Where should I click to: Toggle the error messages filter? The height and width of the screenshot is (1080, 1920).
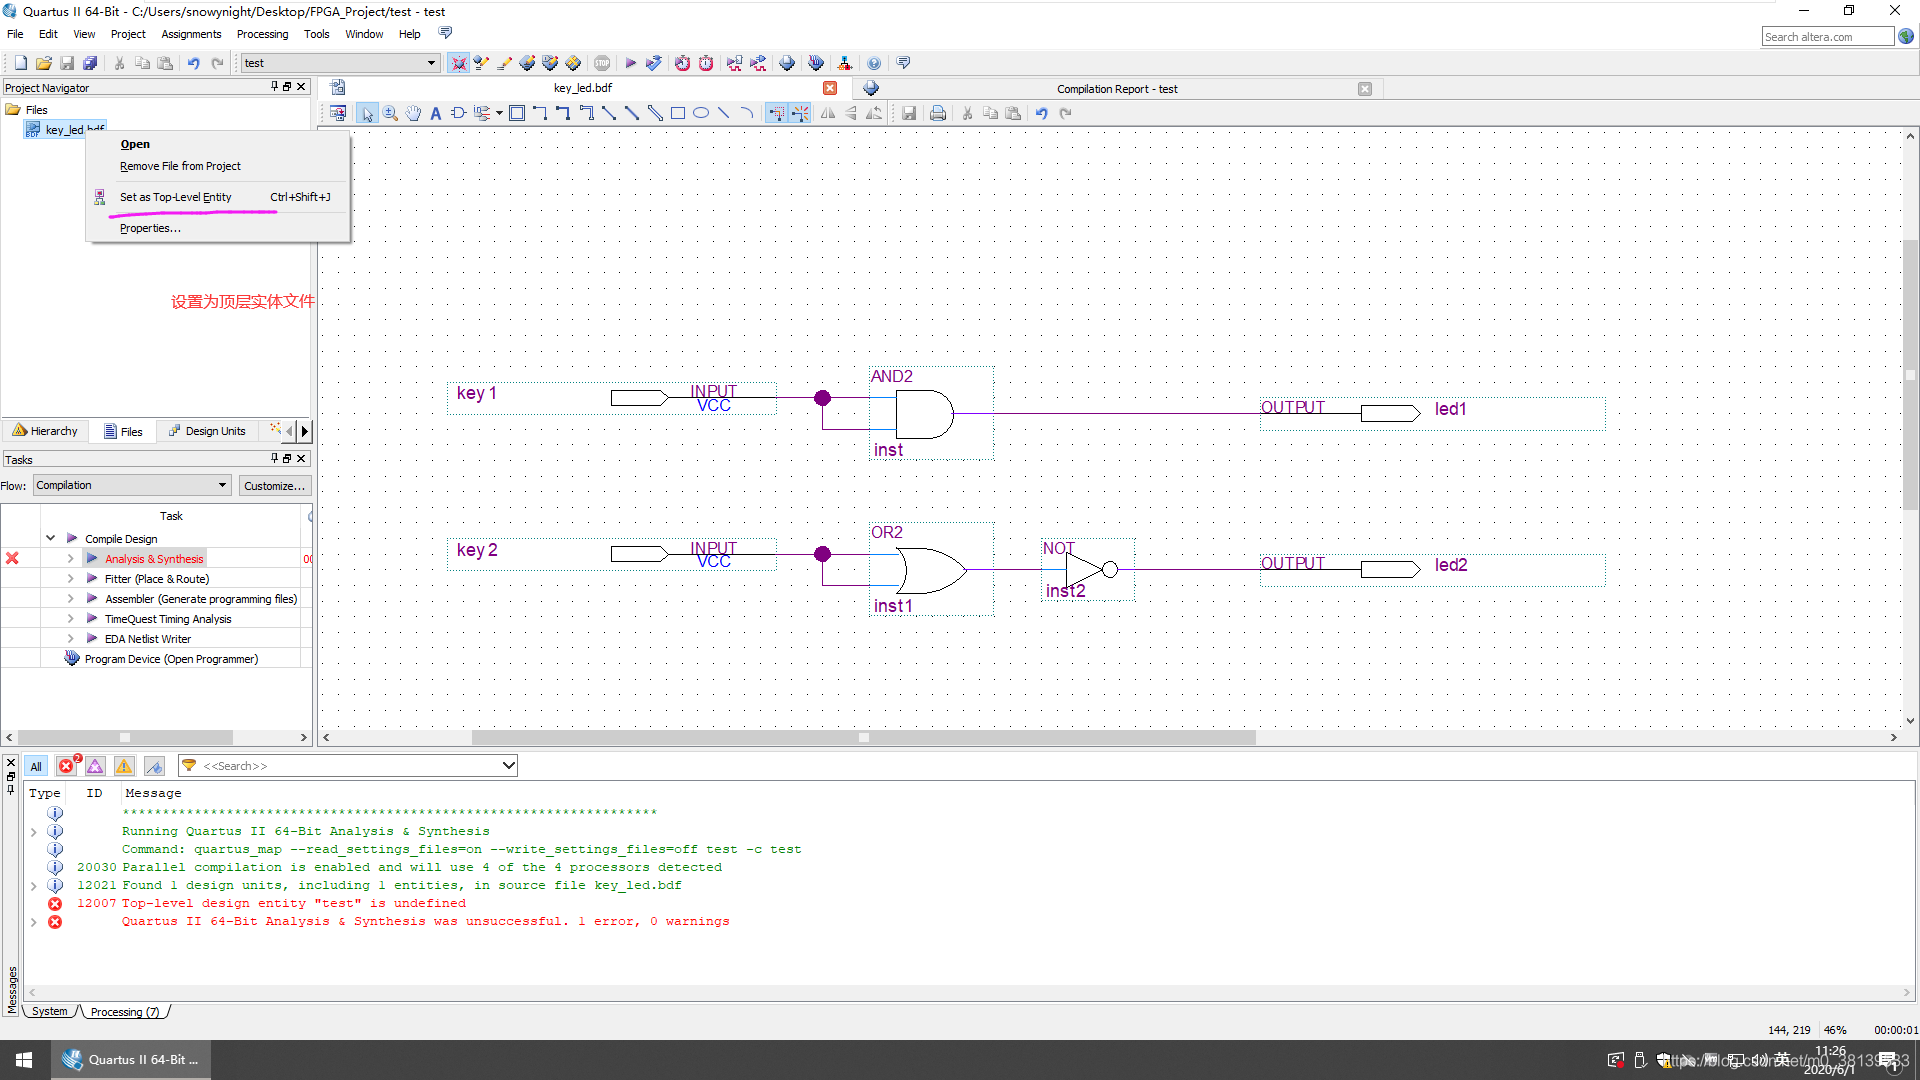(x=66, y=766)
